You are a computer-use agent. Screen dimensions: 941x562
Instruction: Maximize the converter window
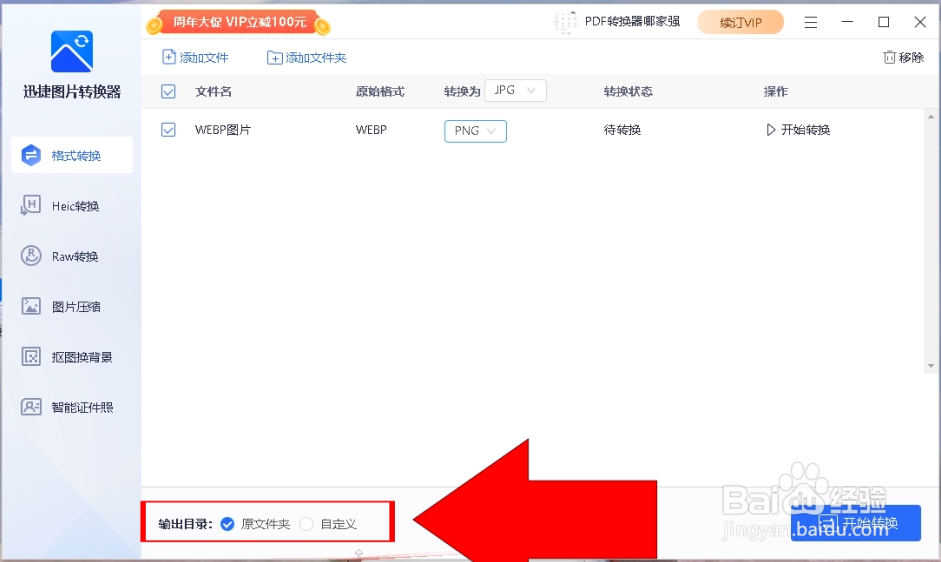pos(883,22)
